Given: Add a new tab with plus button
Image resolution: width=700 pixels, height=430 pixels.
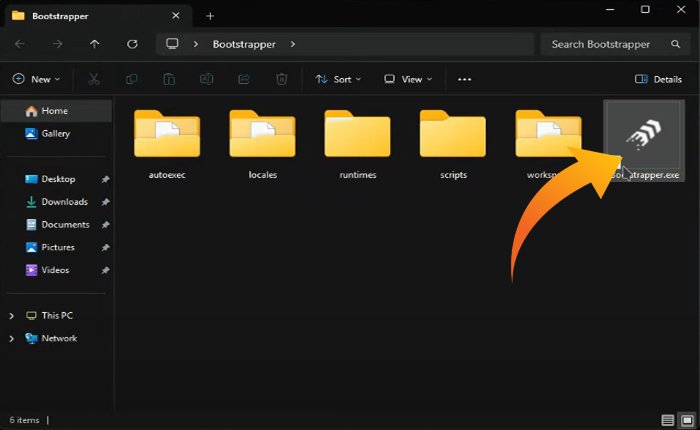Looking at the screenshot, I should point(210,16).
